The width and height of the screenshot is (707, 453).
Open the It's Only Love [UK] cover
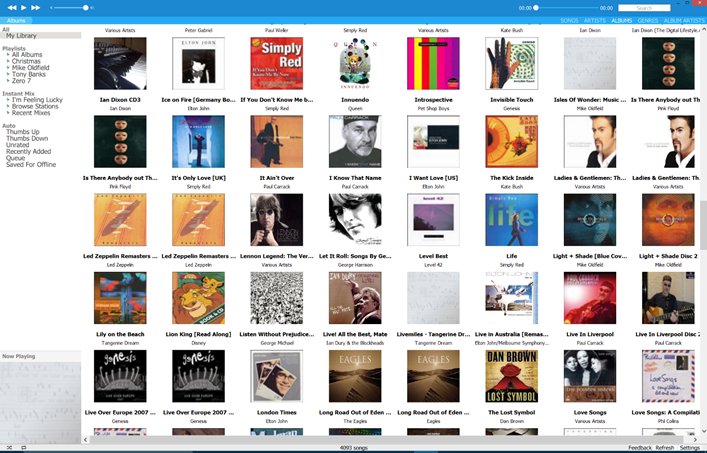click(198, 142)
